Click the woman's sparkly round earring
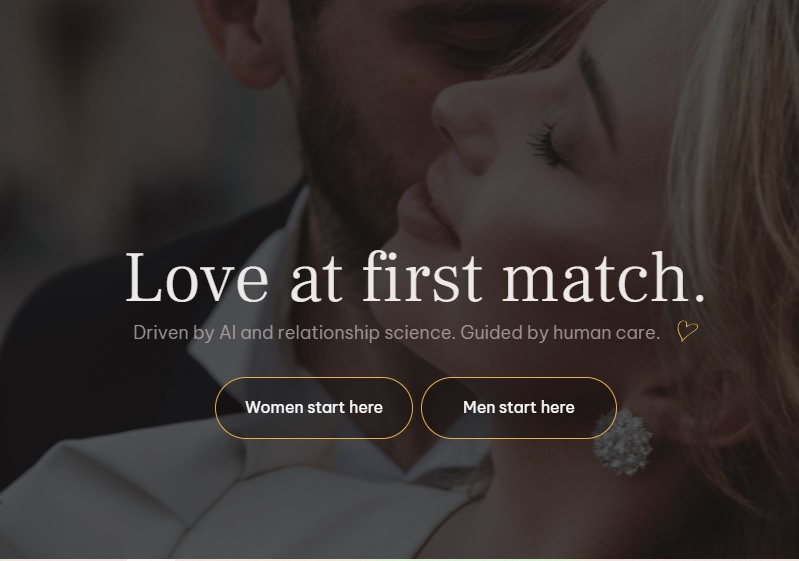 pyautogui.click(x=623, y=442)
